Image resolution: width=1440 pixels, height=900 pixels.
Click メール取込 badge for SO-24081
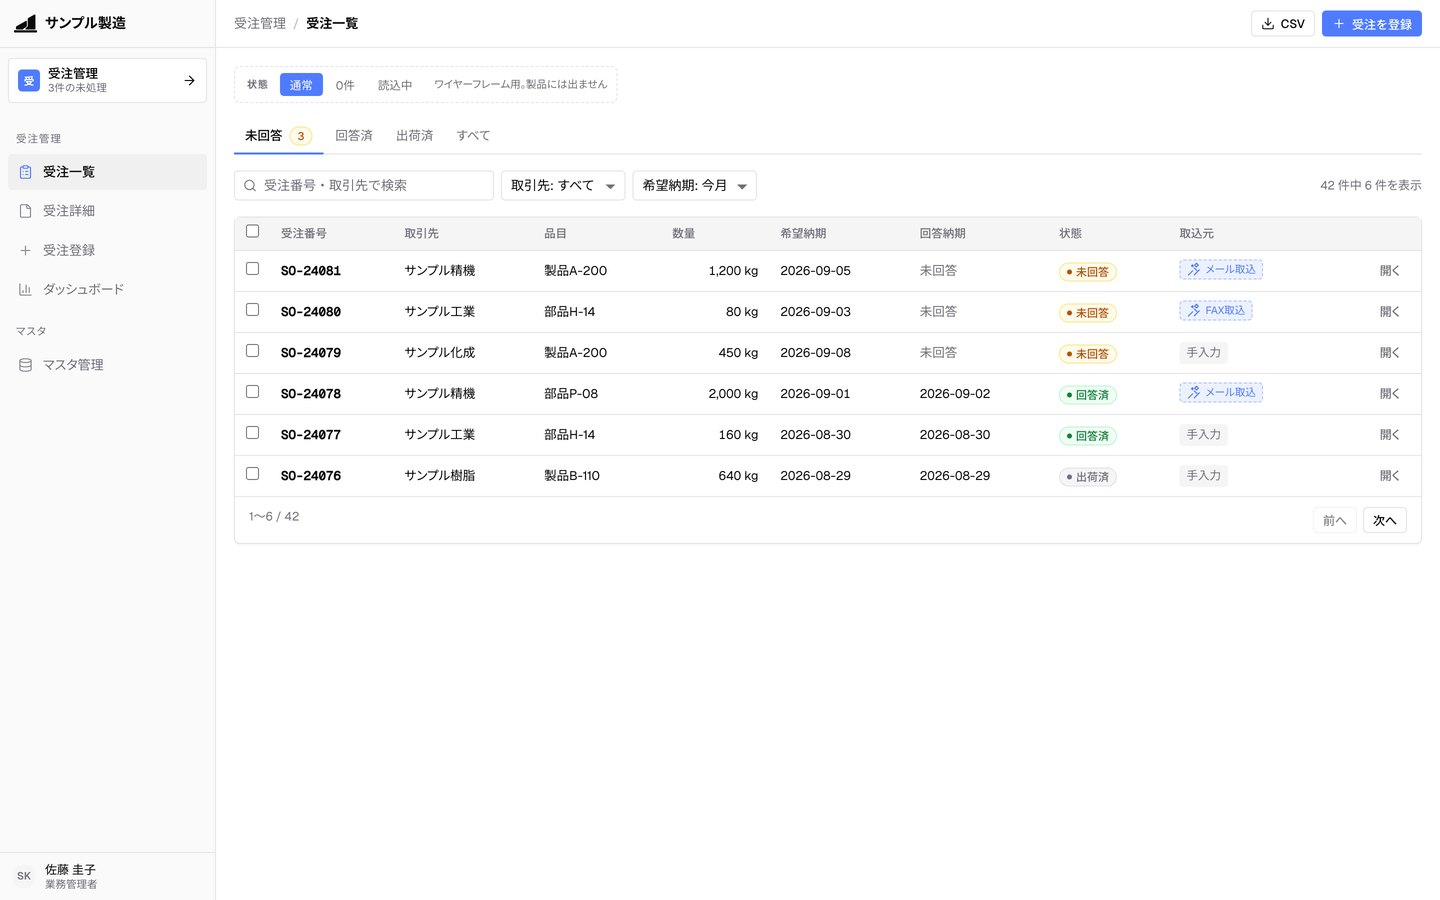point(1221,270)
